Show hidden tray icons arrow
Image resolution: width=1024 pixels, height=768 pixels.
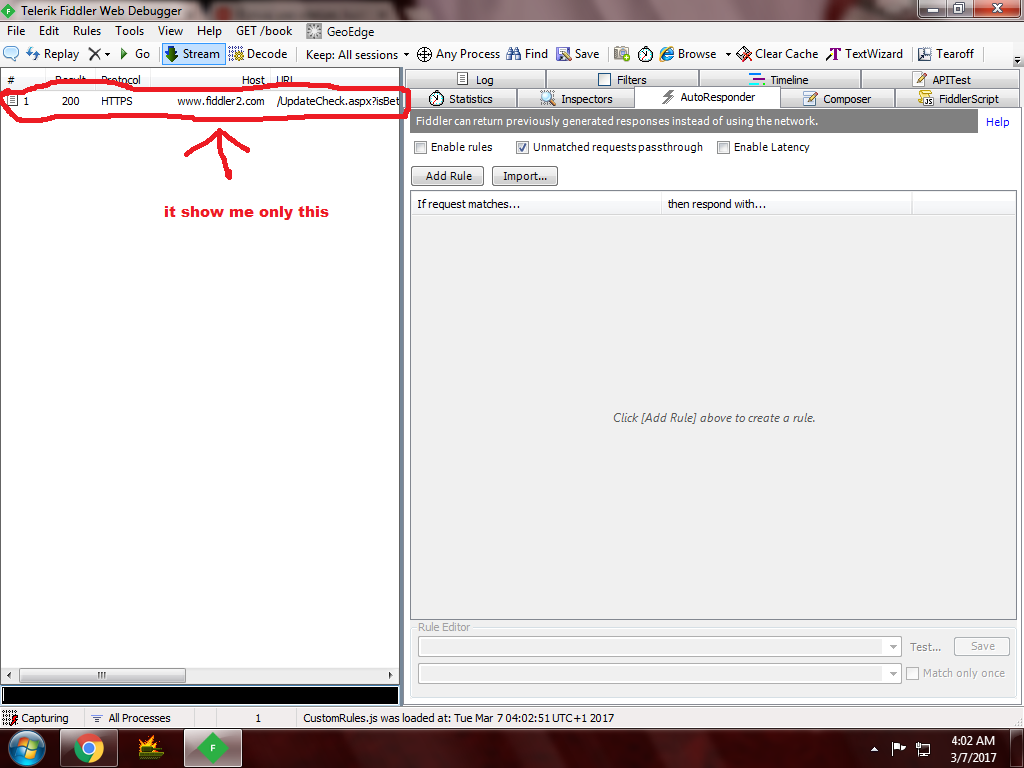pyautogui.click(x=874, y=749)
